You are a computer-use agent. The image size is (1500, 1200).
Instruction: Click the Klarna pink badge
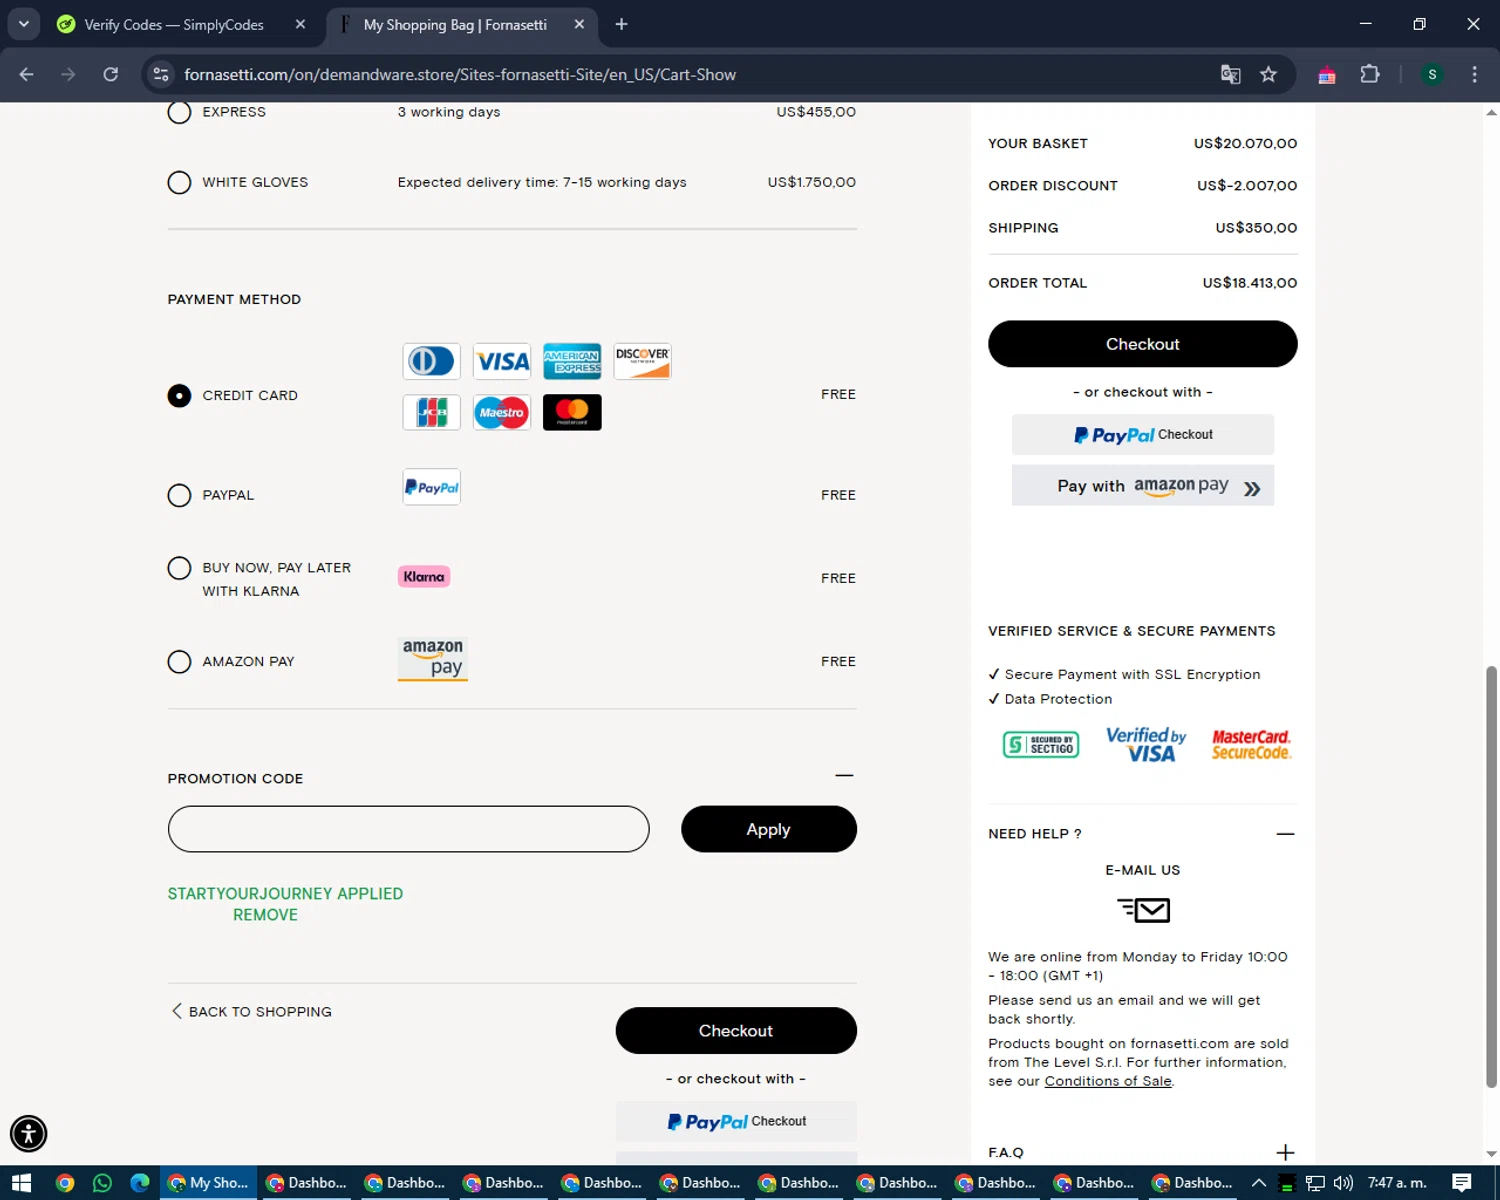tap(424, 577)
